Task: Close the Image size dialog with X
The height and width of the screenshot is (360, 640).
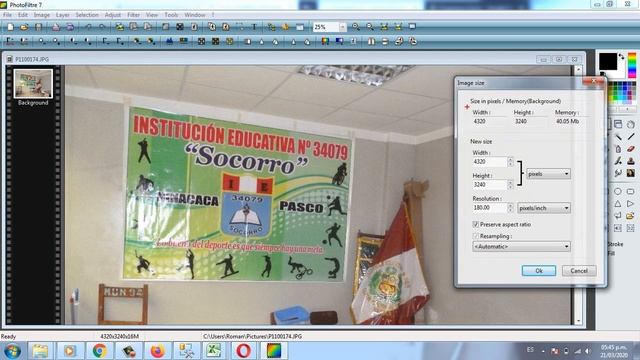Action: tap(594, 81)
